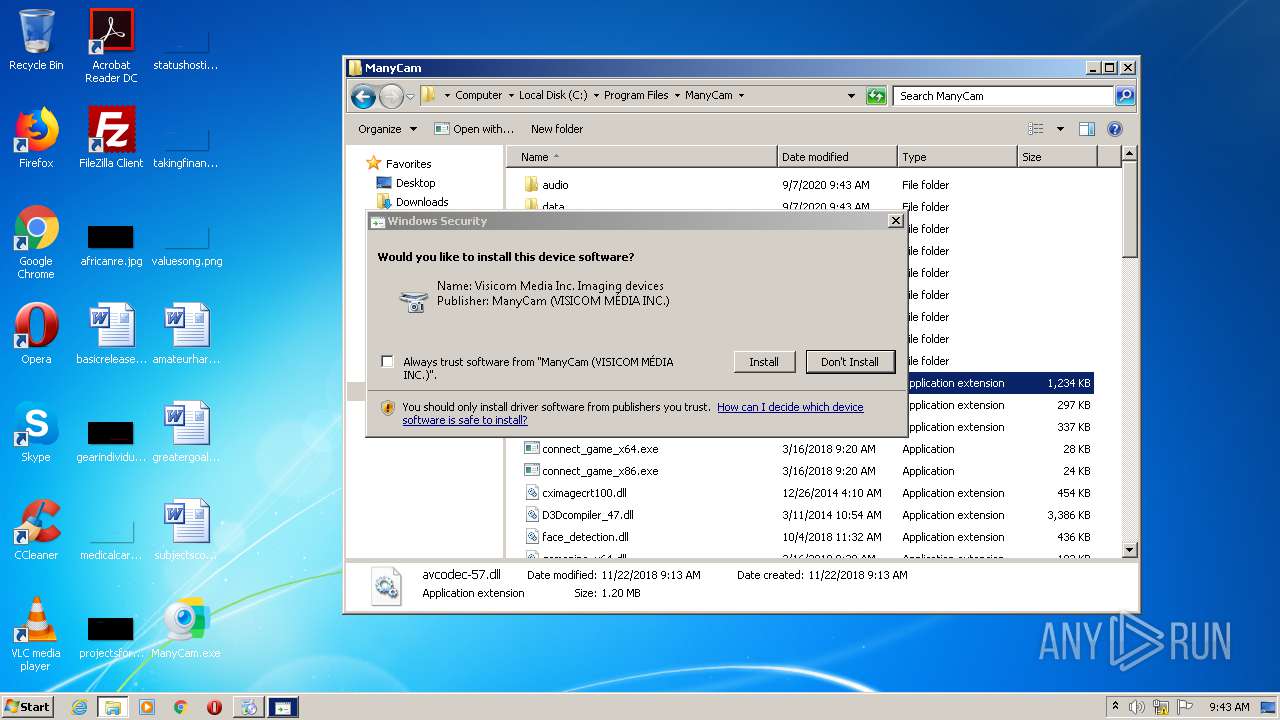Click the Start button
Screen dimensions: 1280x720
tap(28, 707)
